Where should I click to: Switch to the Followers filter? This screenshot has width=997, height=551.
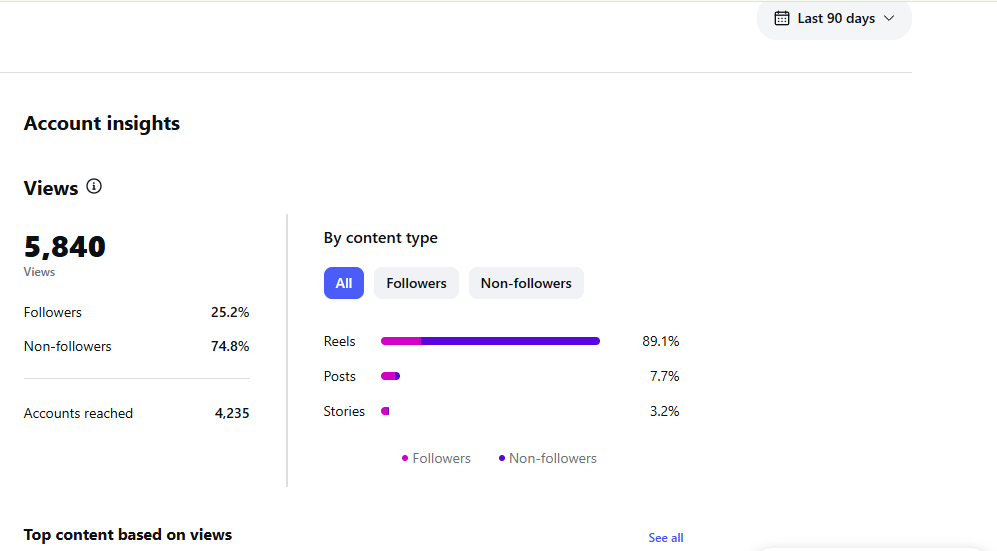pos(416,283)
